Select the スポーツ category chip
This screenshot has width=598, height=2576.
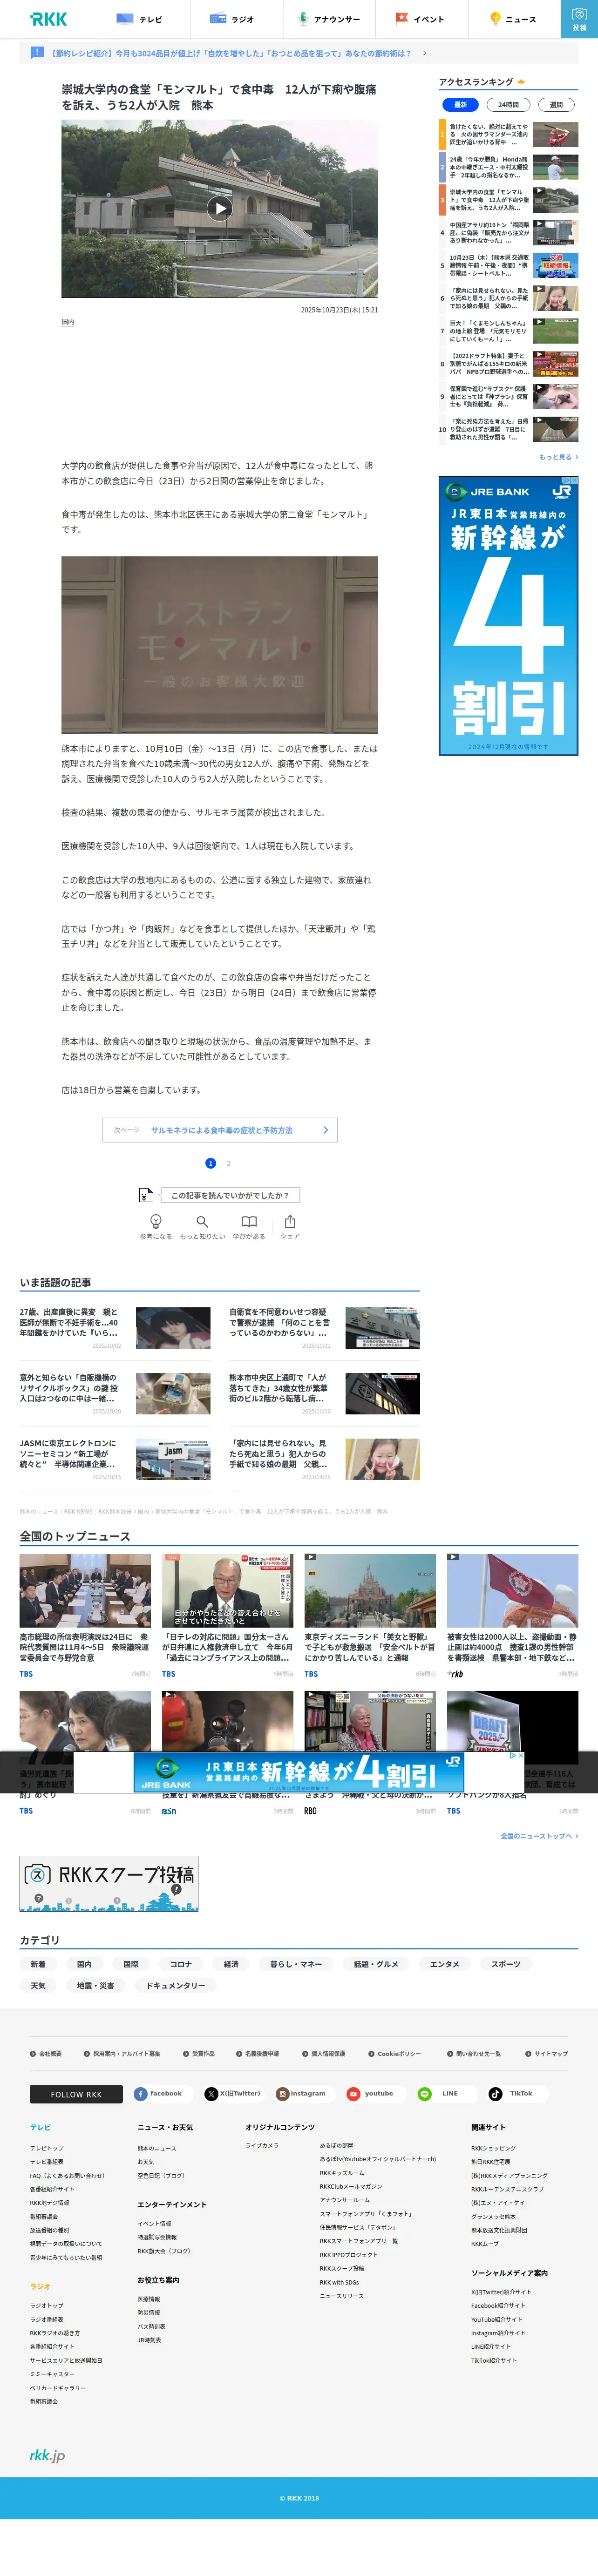click(506, 1964)
